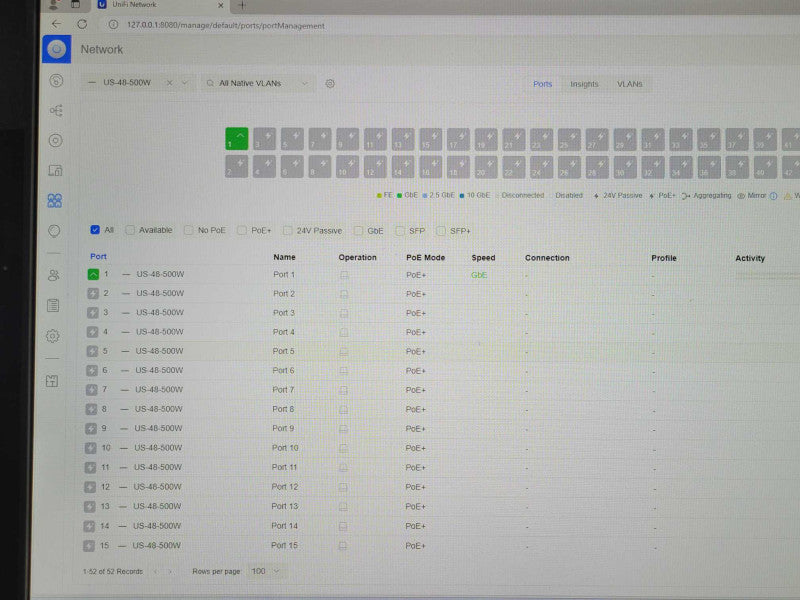Click the browser address bar URL
The height and width of the screenshot is (600, 800).
(x=226, y=26)
